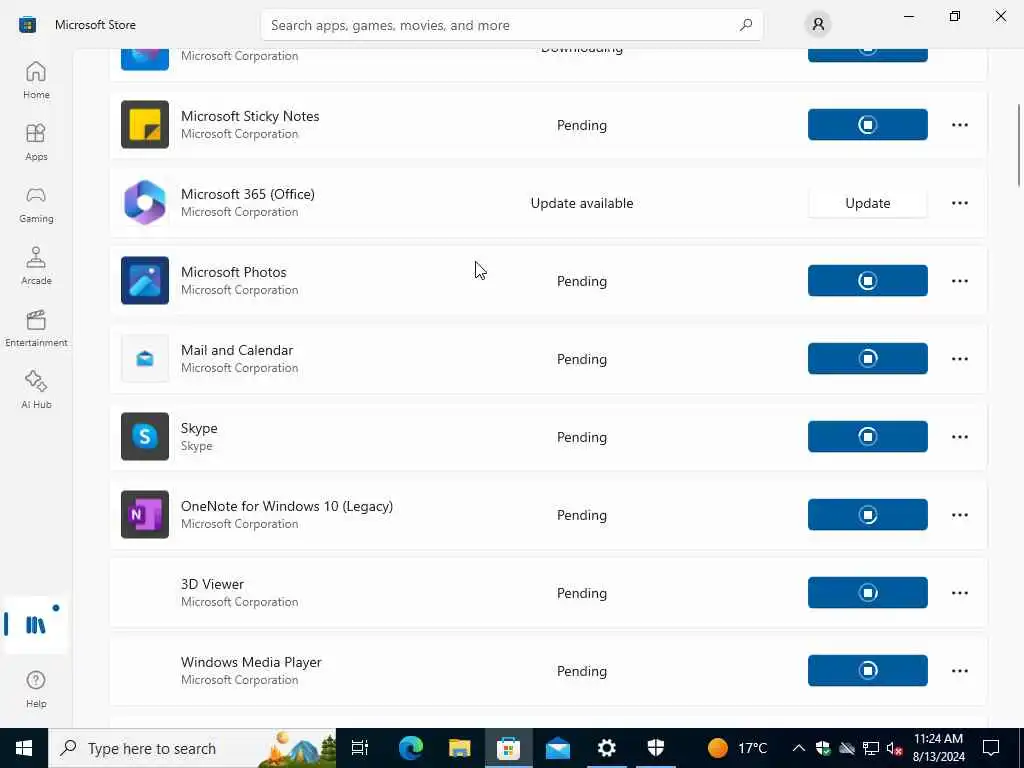1024x768 pixels.
Task: Open the Gaming section
Action: tap(36, 204)
